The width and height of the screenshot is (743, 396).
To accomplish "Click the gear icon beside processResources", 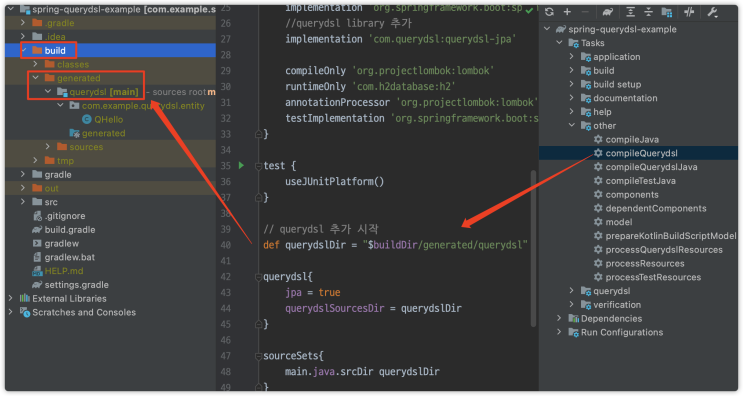I will (x=598, y=263).
